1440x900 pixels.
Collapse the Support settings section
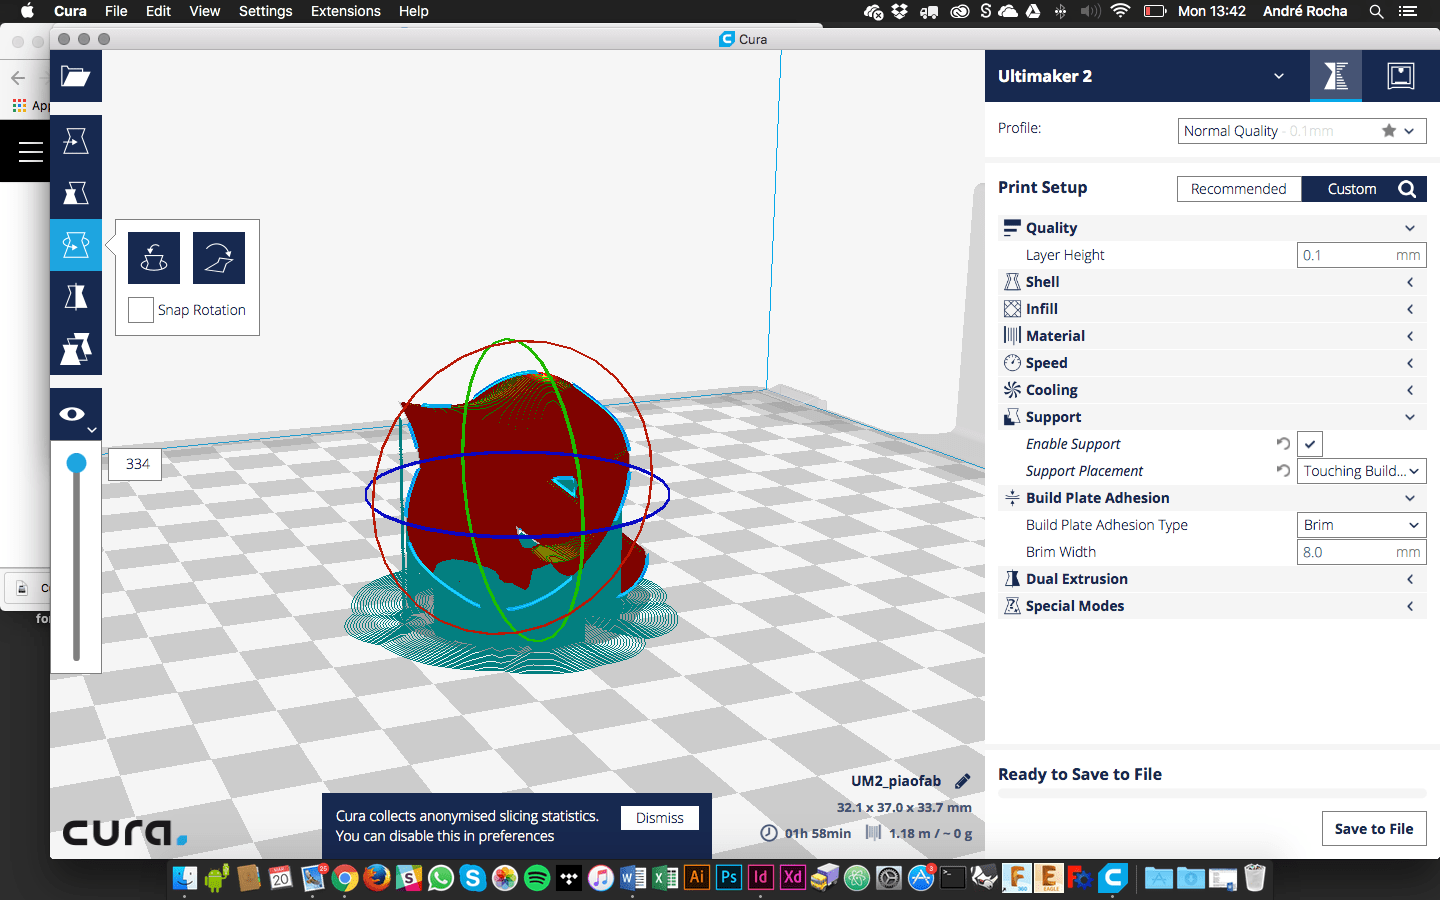(x=1212, y=417)
